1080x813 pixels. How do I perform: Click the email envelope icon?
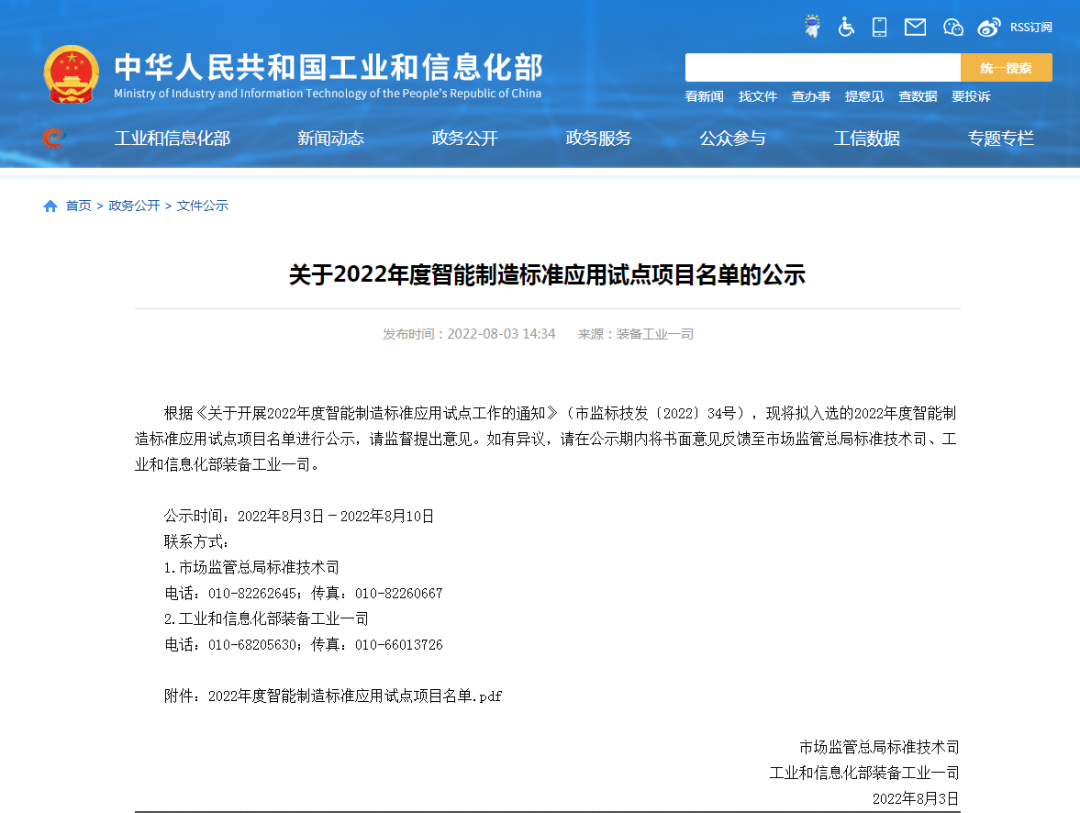click(x=914, y=27)
